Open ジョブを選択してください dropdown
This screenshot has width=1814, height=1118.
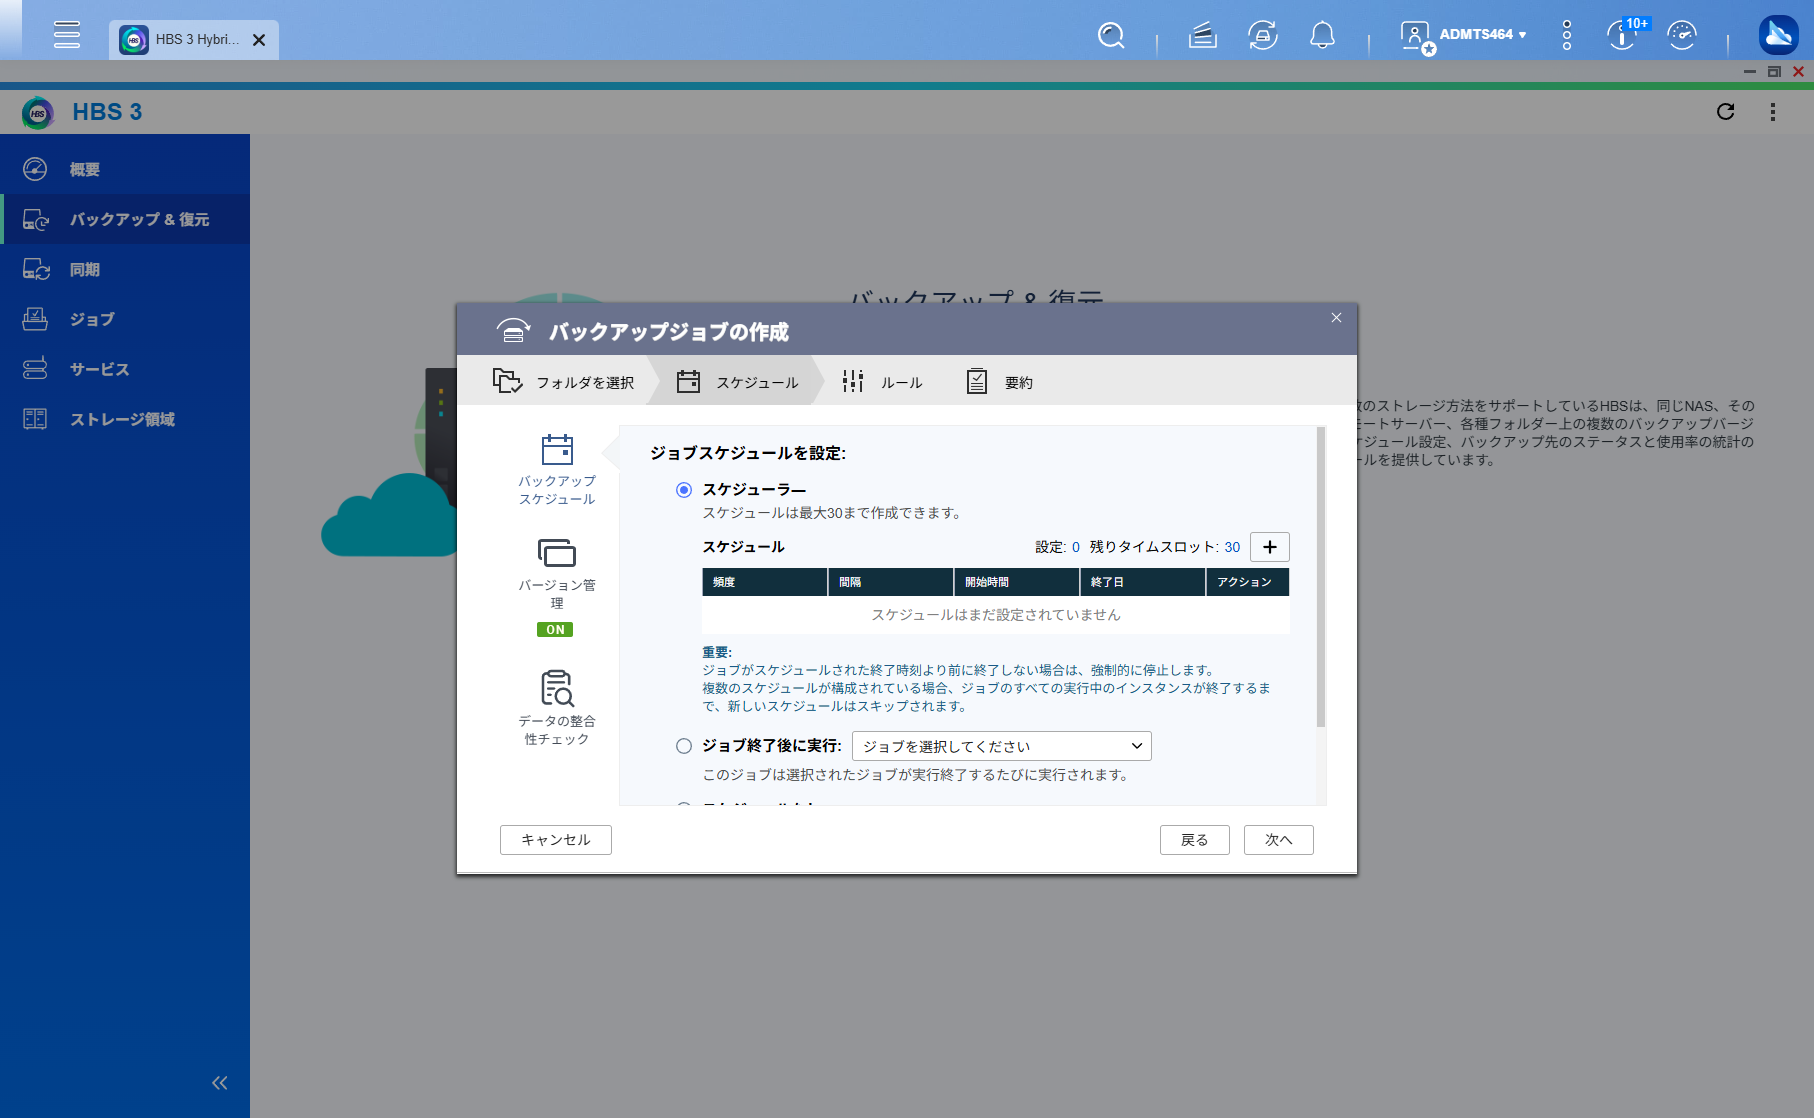tap(1001, 746)
